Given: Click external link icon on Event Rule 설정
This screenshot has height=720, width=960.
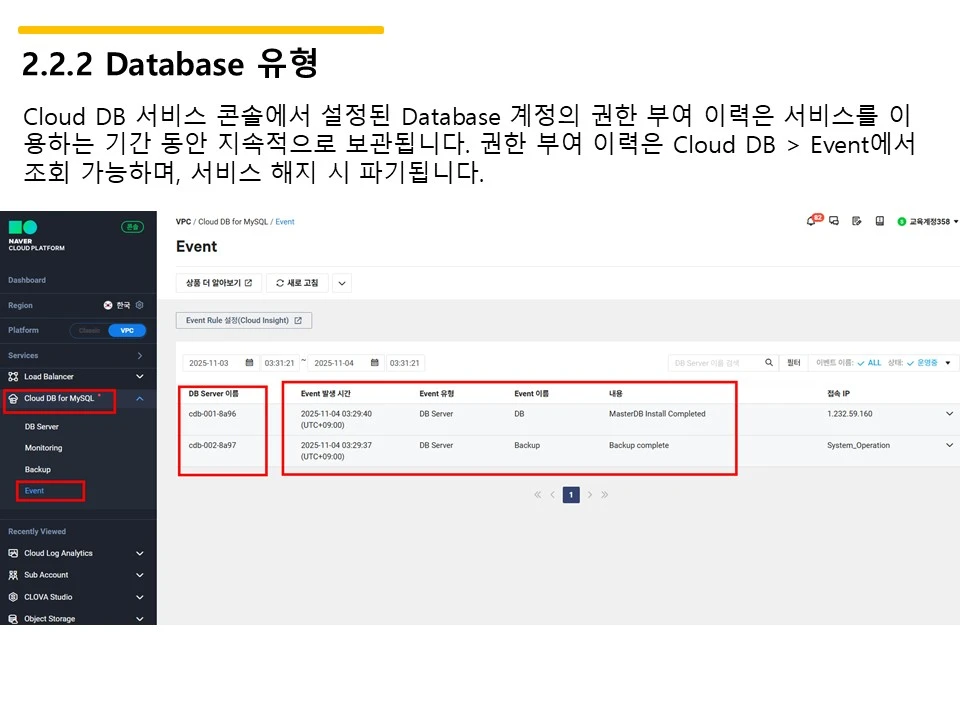Looking at the screenshot, I should point(298,320).
